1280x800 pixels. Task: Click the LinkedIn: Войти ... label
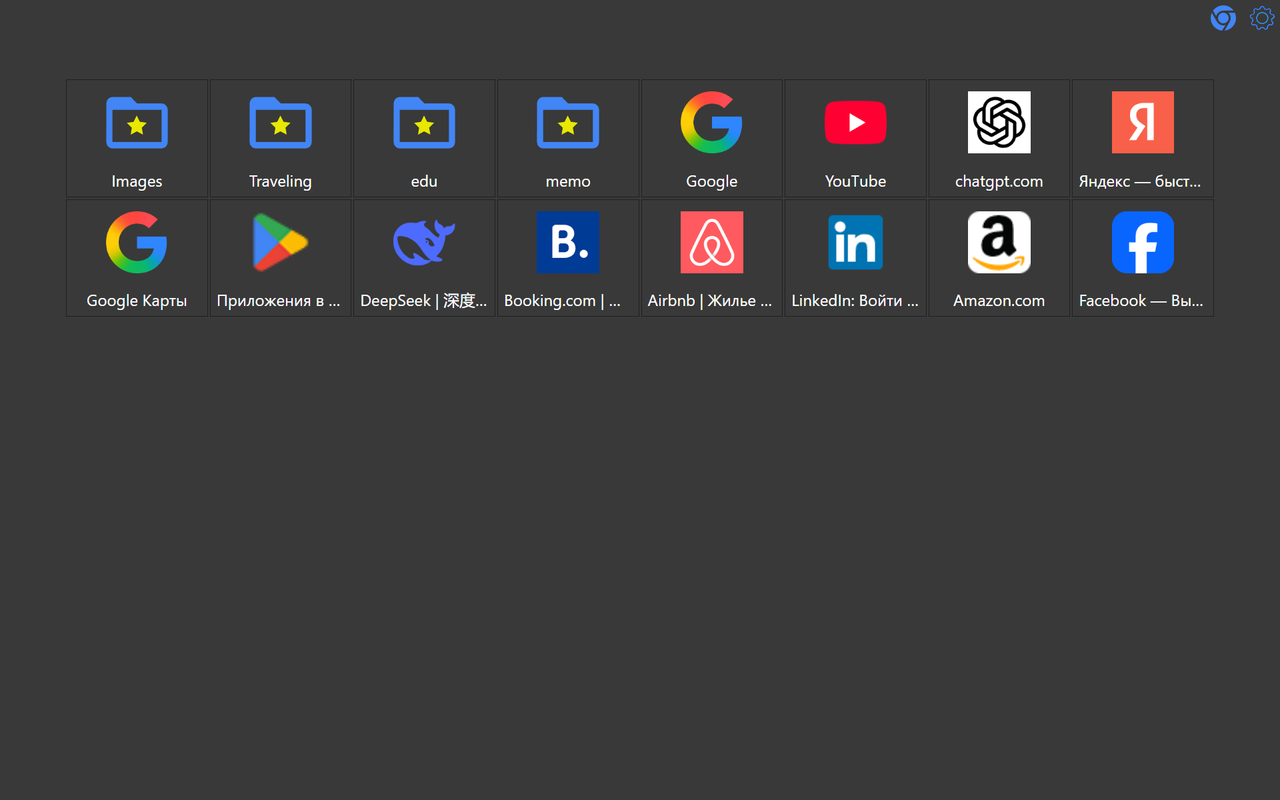coord(855,300)
